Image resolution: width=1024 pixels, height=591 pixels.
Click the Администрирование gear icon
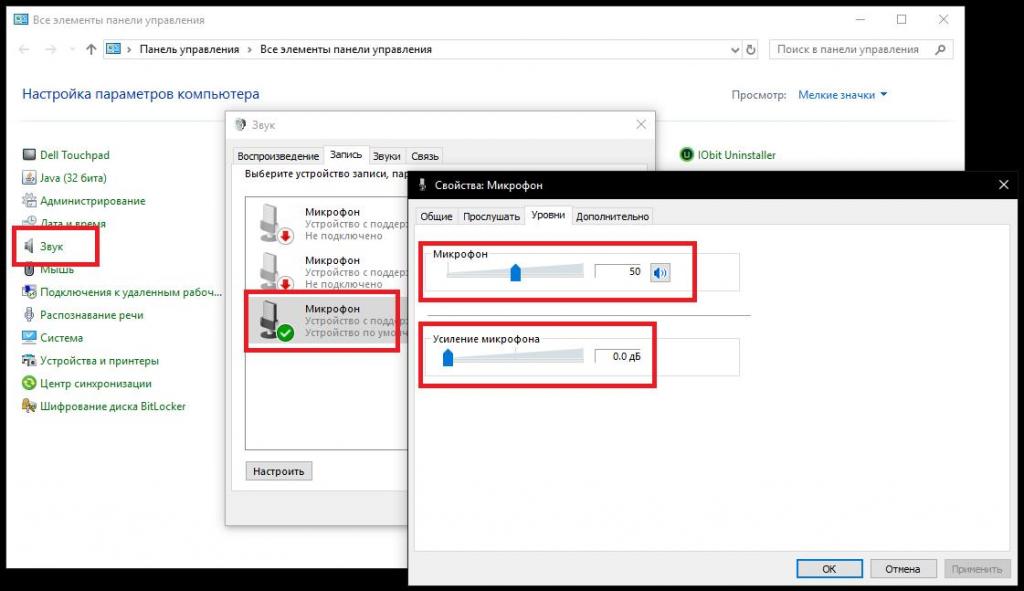(29, 200)
